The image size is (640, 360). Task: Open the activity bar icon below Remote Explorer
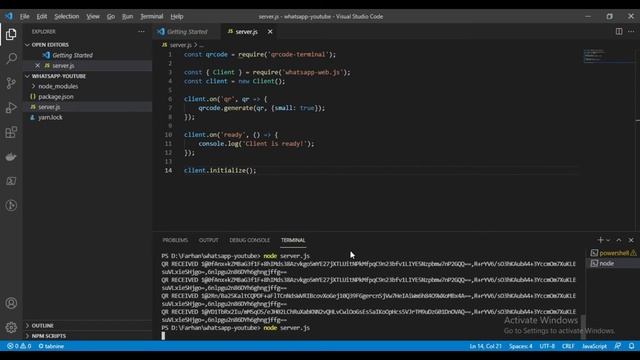pyautogui.click(x=11, y=205)
